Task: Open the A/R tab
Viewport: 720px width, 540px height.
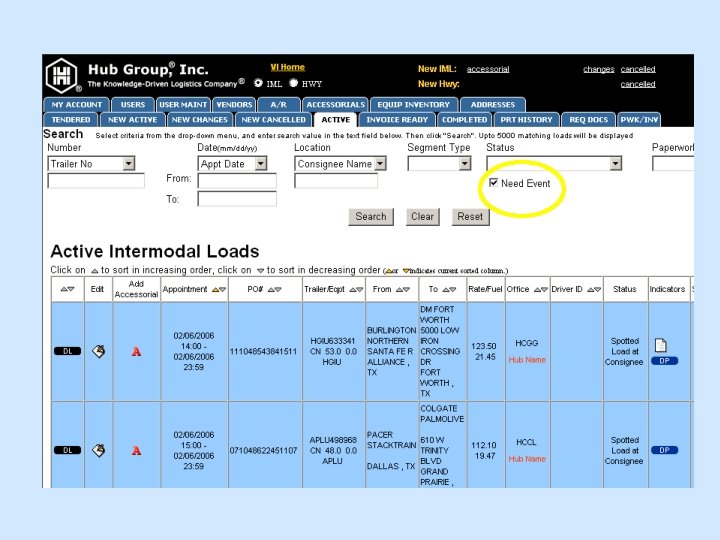Action: click(x=279, y=105)
